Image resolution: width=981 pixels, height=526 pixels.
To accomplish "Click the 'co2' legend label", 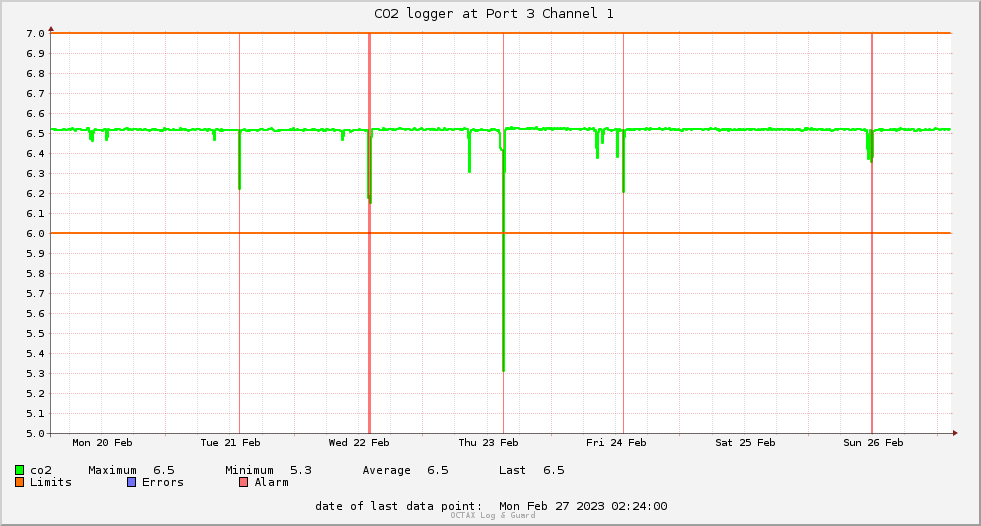I will tap(41, 470).
